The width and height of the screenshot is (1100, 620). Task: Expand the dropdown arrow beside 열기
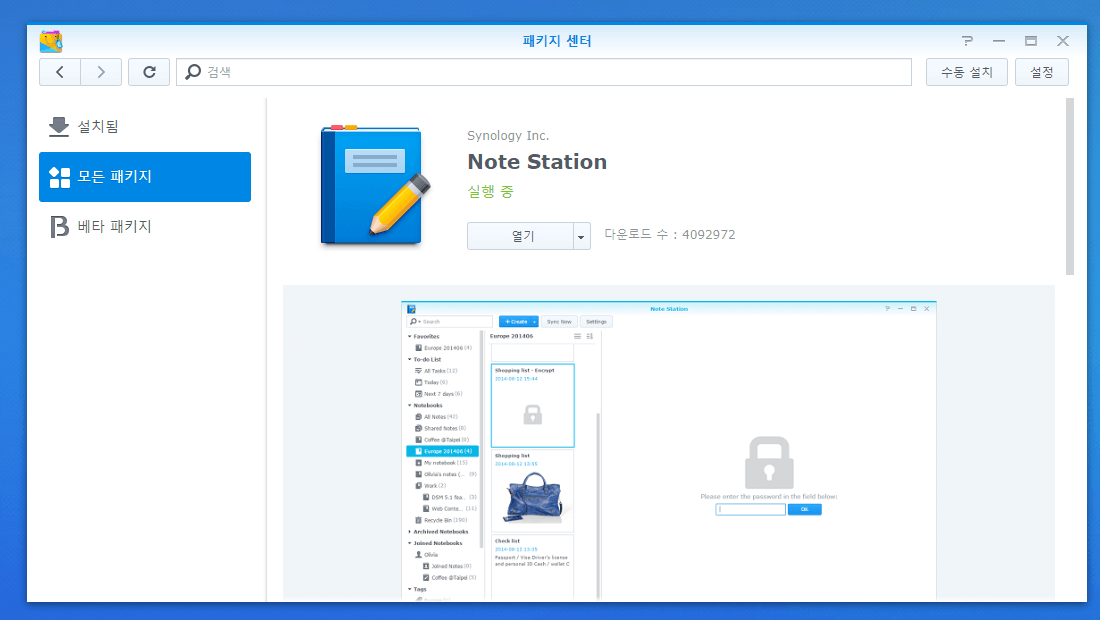pyautogui.click(x=582, y=236)
